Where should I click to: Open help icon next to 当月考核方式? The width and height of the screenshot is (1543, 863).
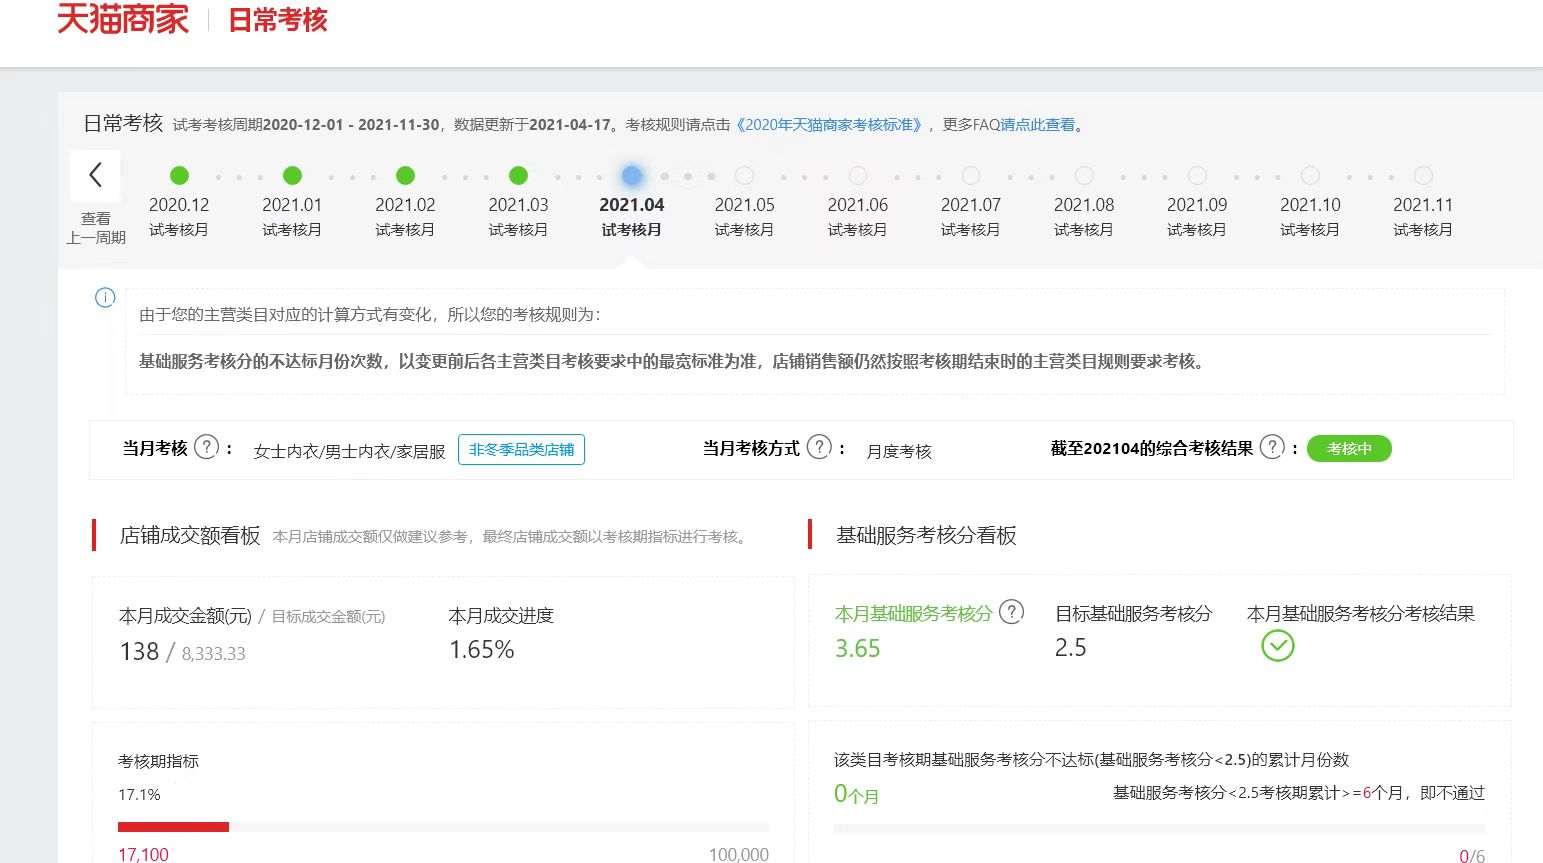819,447
